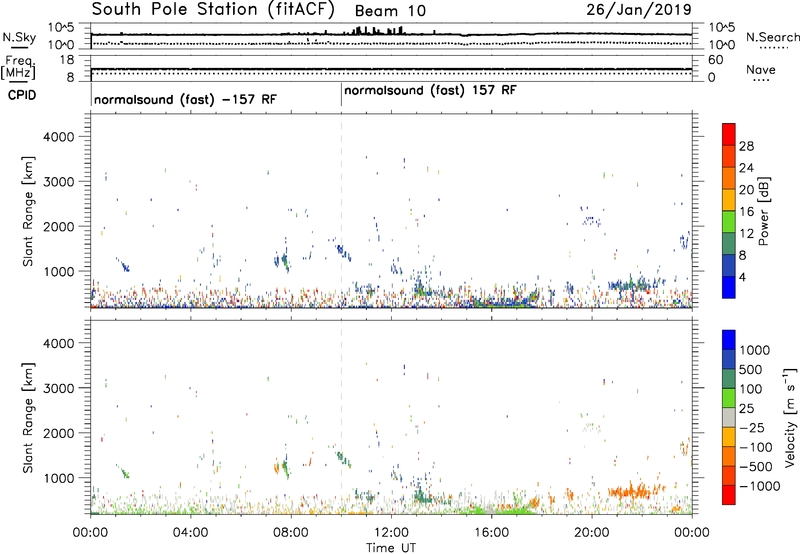The width and height of the screenshot is (800, 554).
Task: Click the gray -25 to 25 velocity swatch
Action: click(729, 417)
